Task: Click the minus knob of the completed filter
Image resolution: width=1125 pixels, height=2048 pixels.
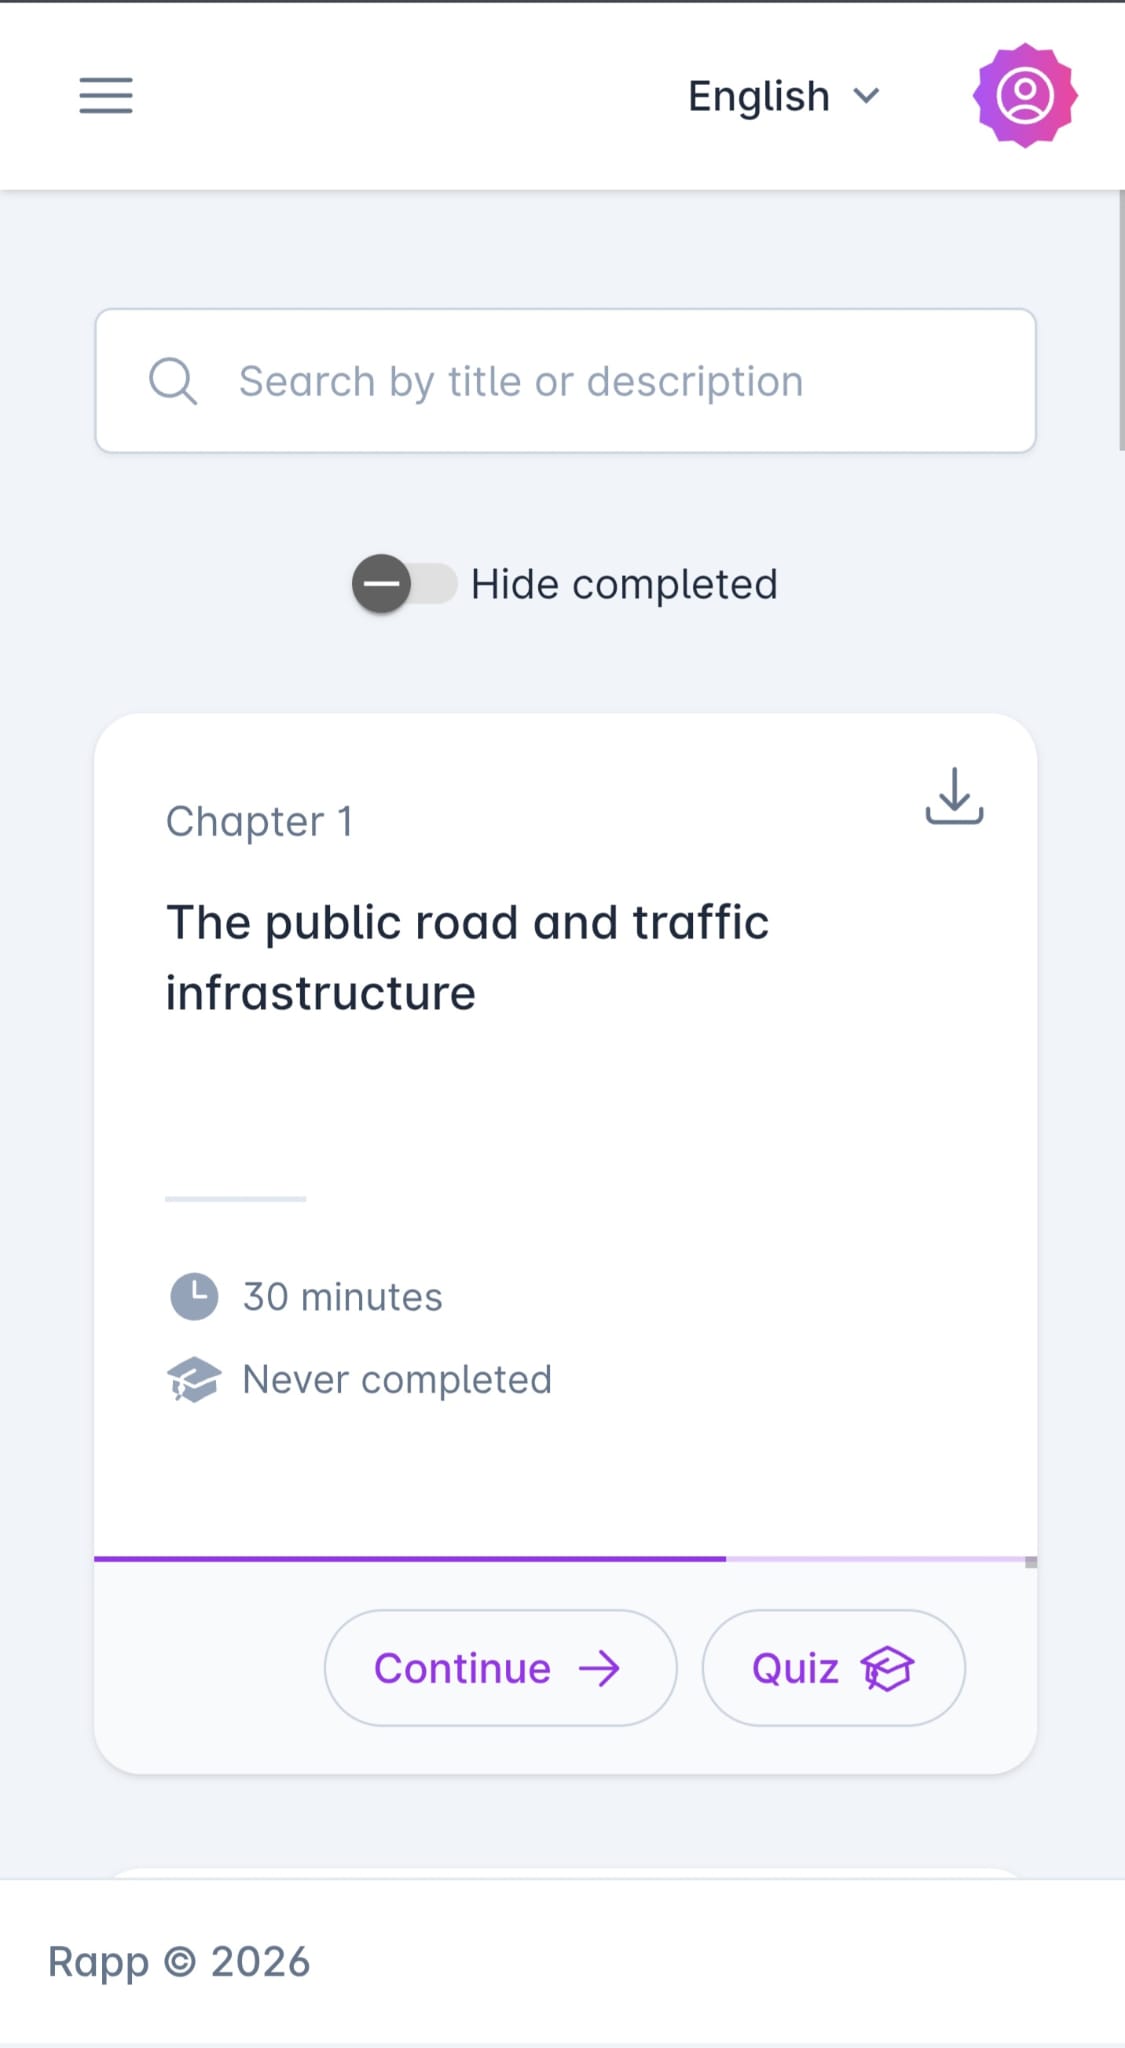Action: [x=383, y=584]
